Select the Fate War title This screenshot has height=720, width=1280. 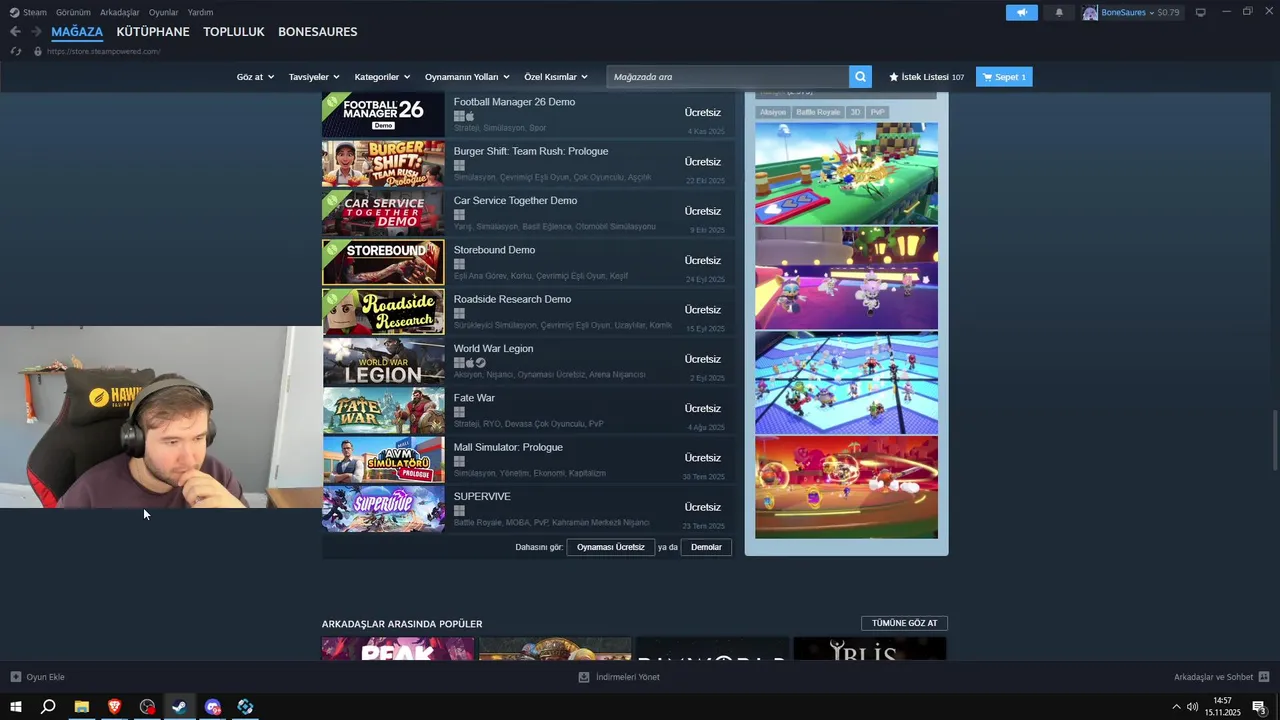tap(474, 398)
